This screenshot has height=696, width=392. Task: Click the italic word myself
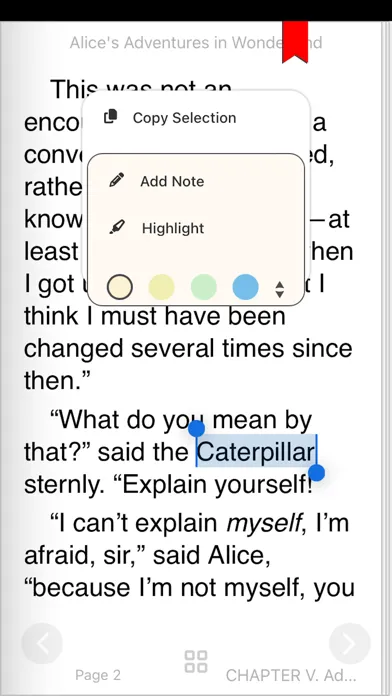click(x=265, y=525)
